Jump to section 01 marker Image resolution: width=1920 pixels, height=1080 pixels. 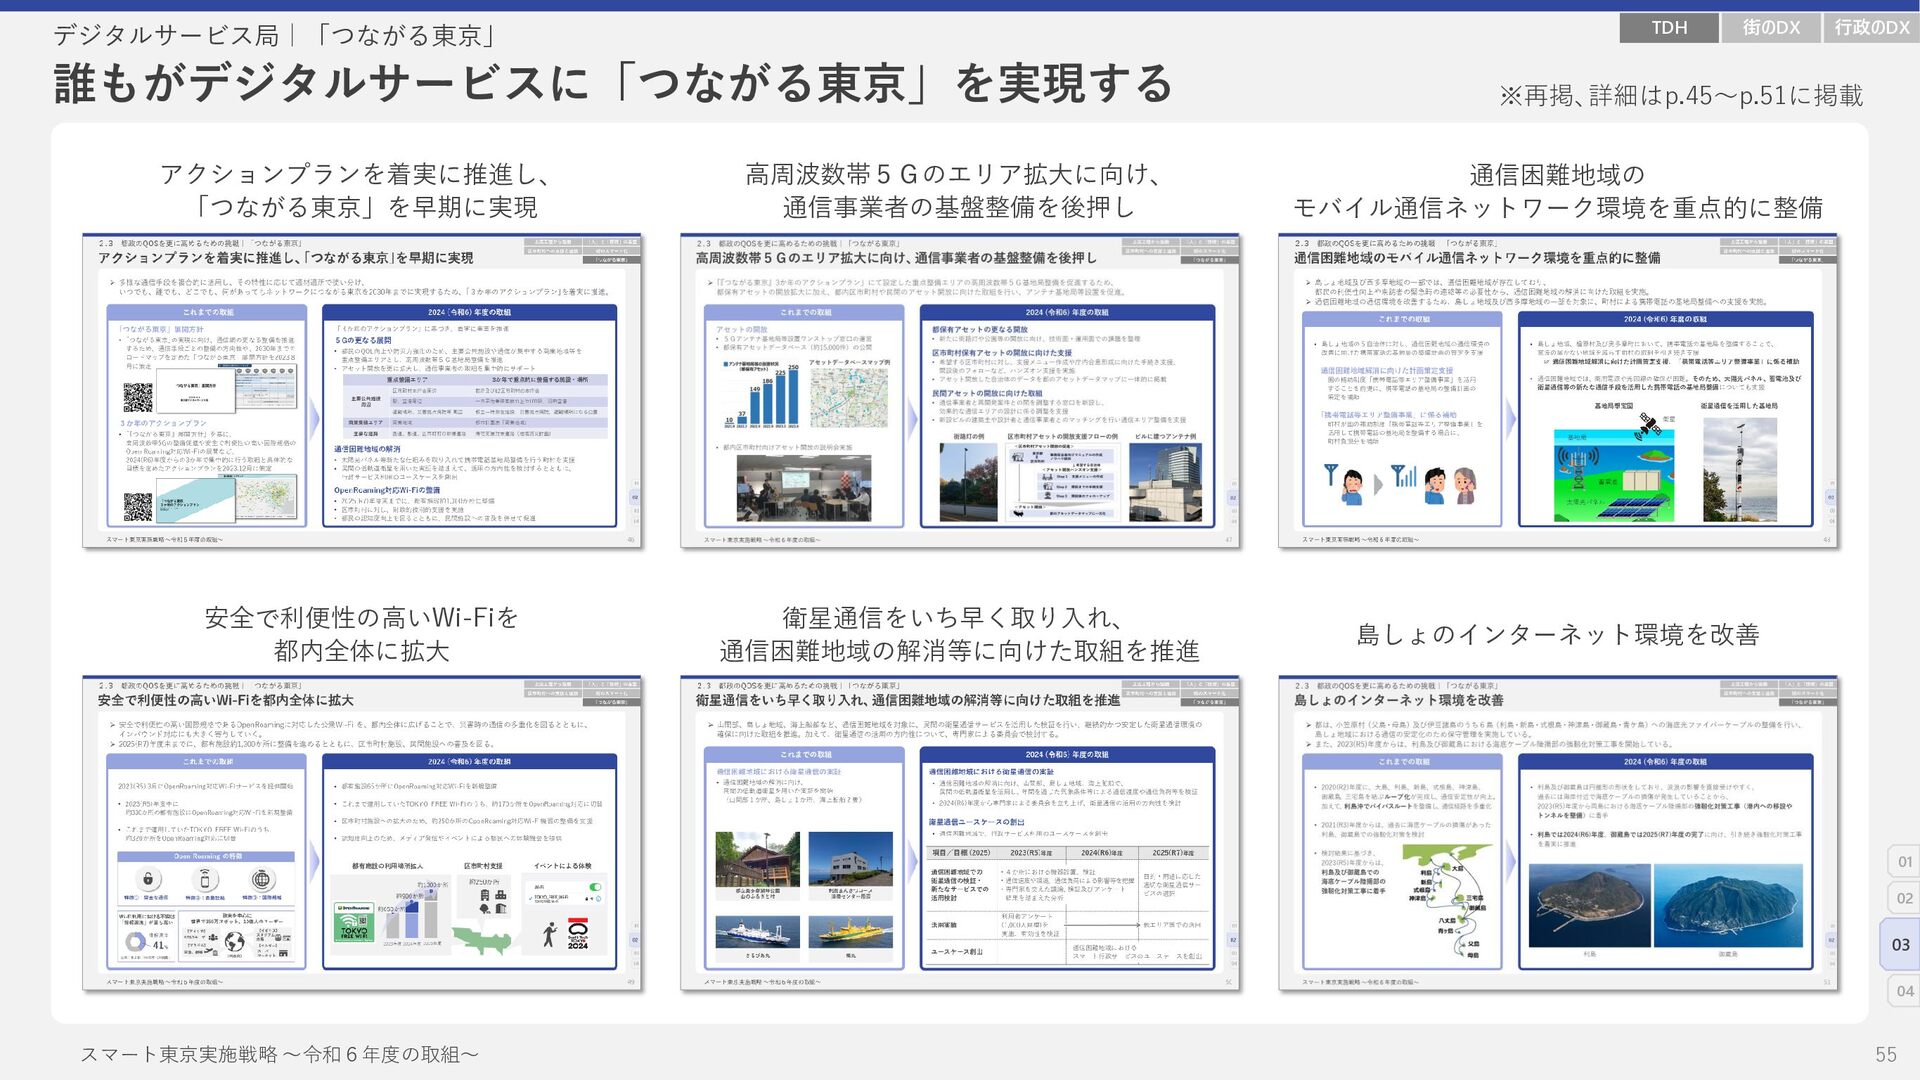[1904, 861]
